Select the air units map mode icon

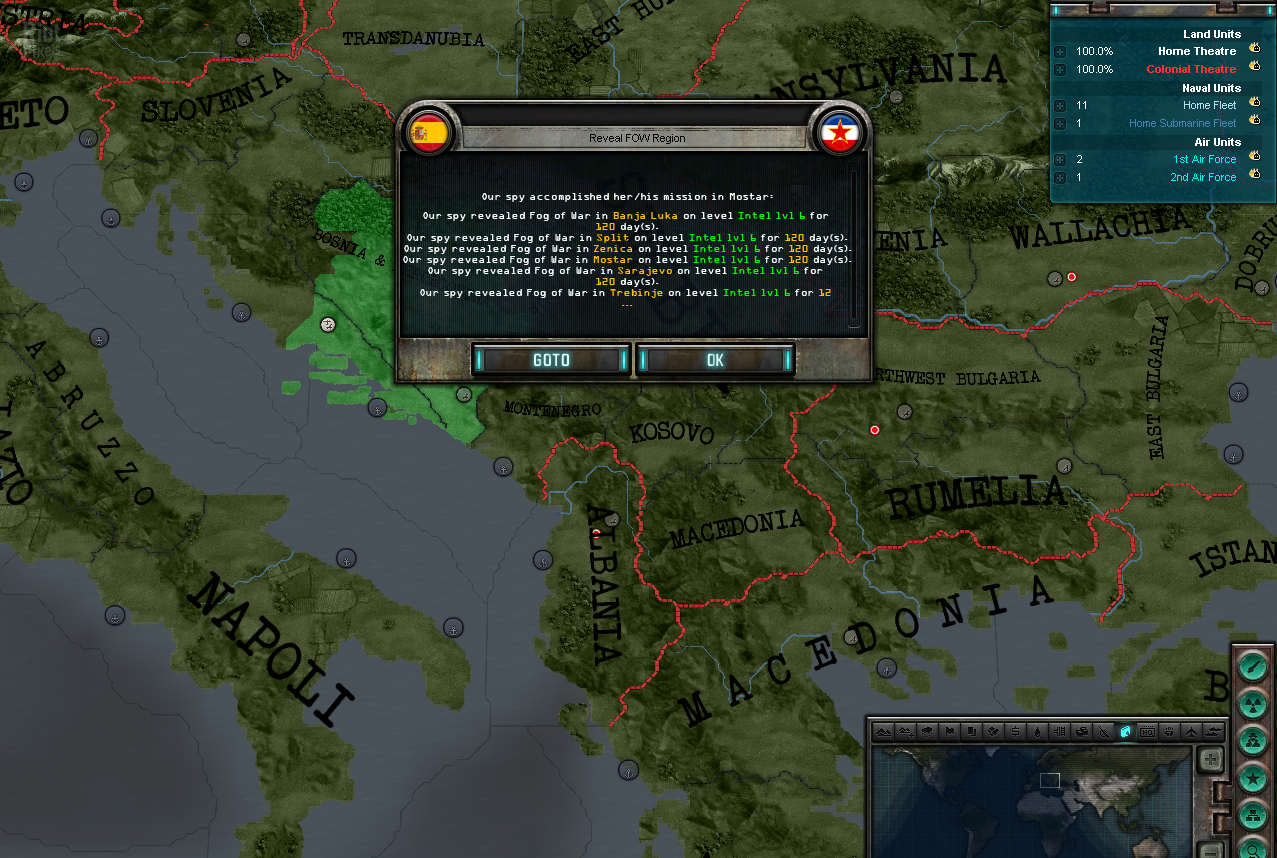click(1191, 732)
